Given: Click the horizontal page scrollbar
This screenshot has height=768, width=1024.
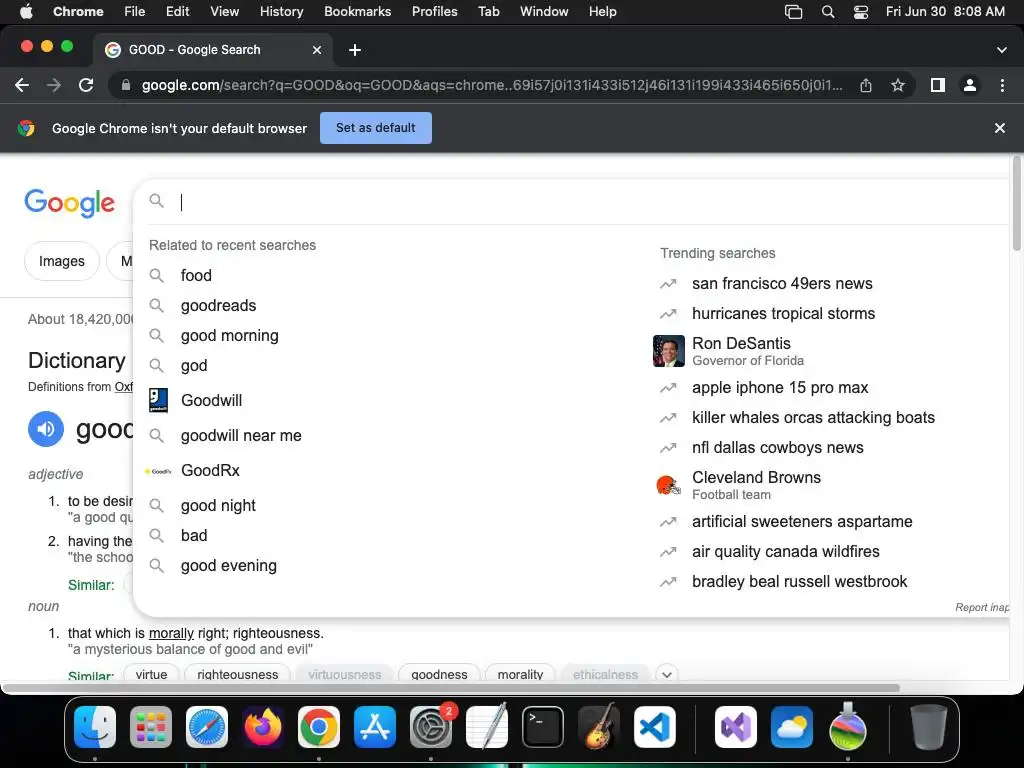Looking at the screenshot, I should 451,688.
